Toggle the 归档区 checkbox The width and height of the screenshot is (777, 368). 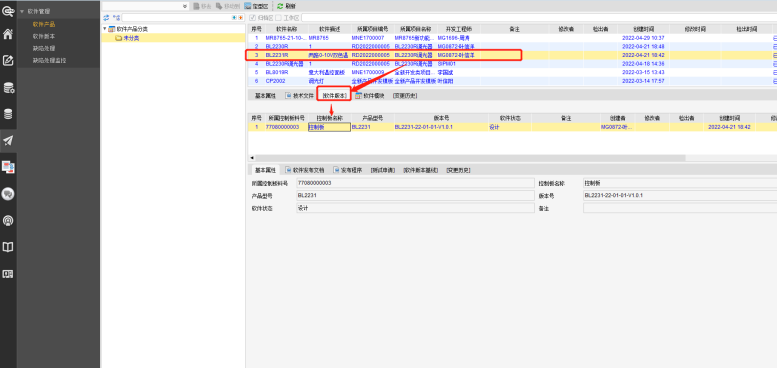coord(253,18)
